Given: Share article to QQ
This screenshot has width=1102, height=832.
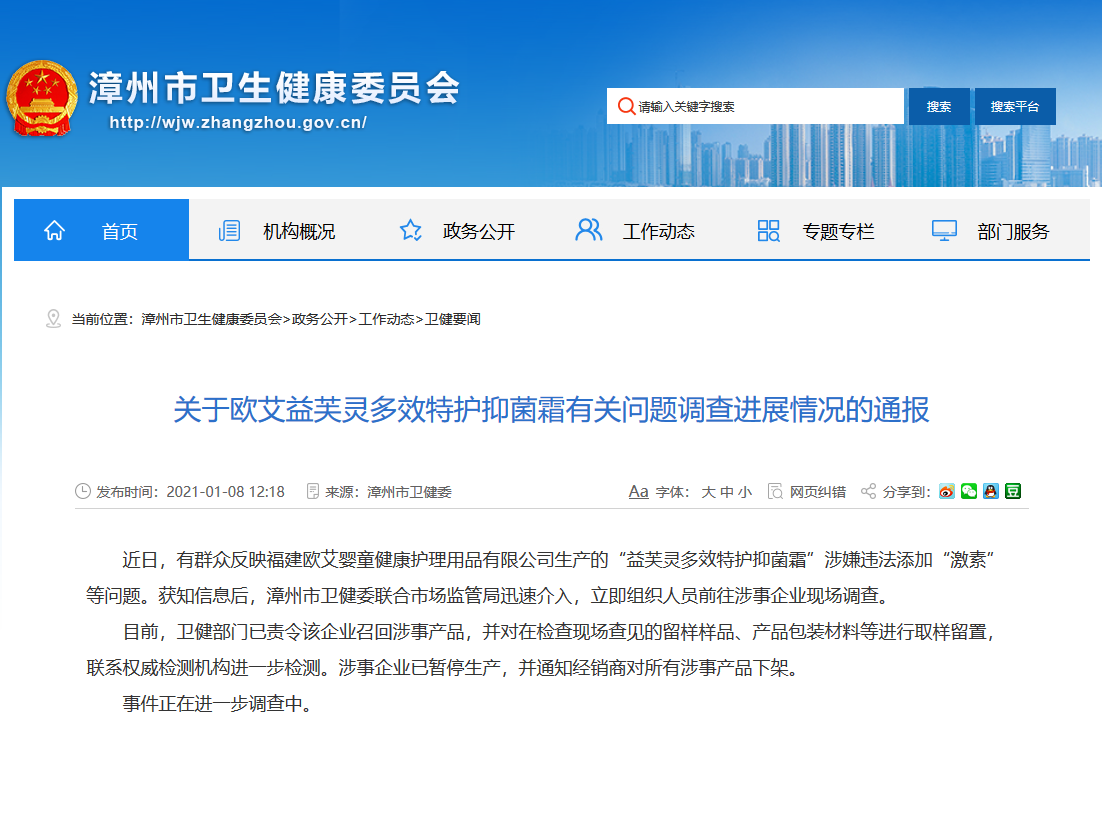Looking at the screenshot, I should click(991, 491).
